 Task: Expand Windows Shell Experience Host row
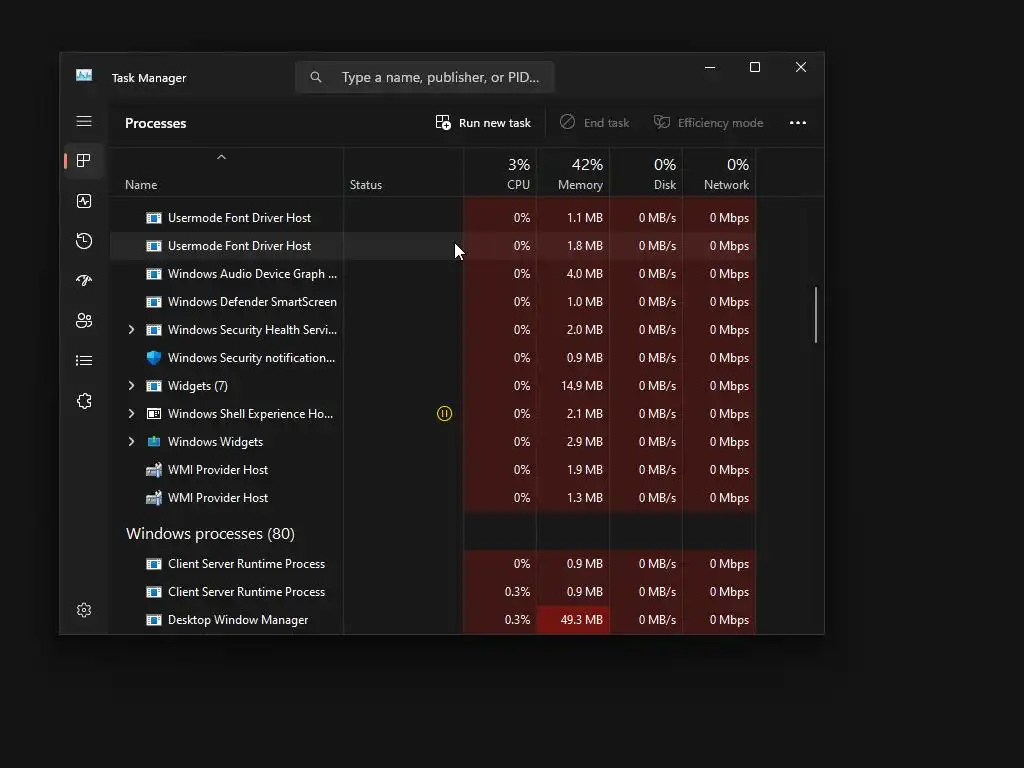click(x=131, y=413)
